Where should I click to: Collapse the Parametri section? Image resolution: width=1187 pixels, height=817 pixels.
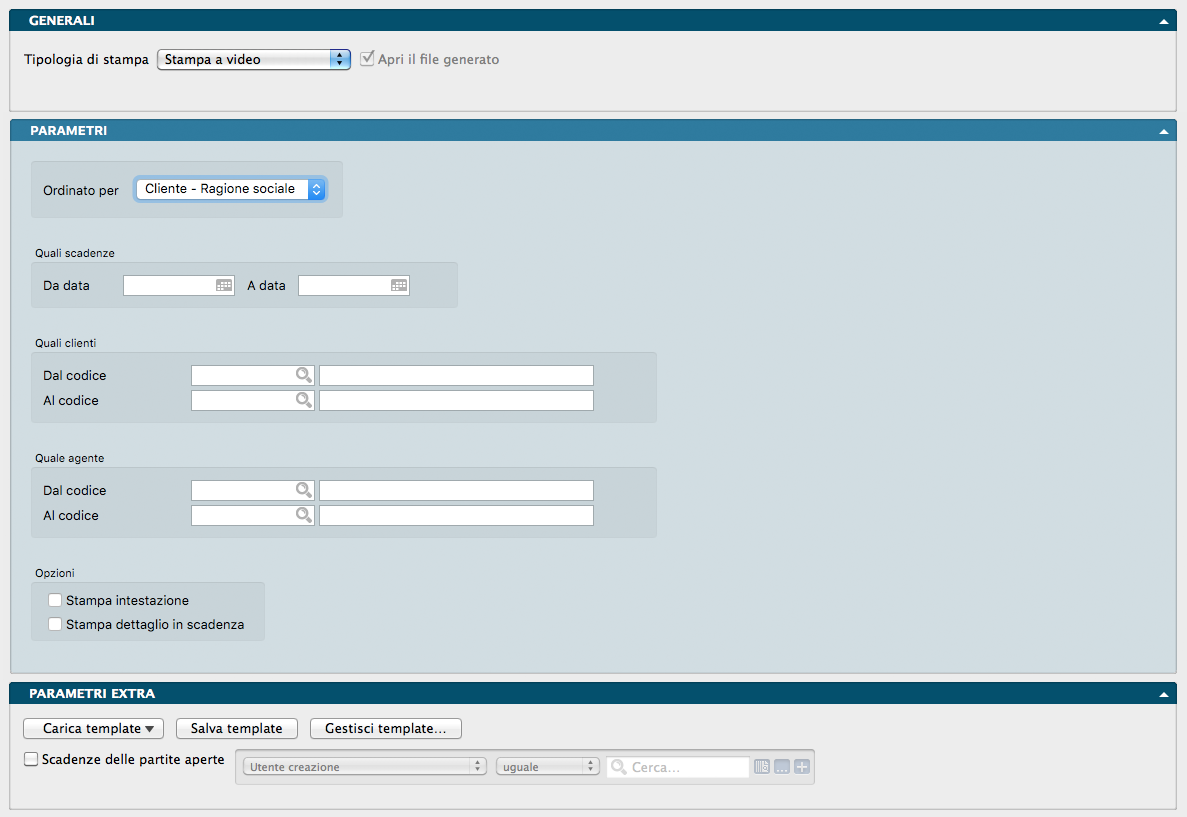tap(1163, 131)
